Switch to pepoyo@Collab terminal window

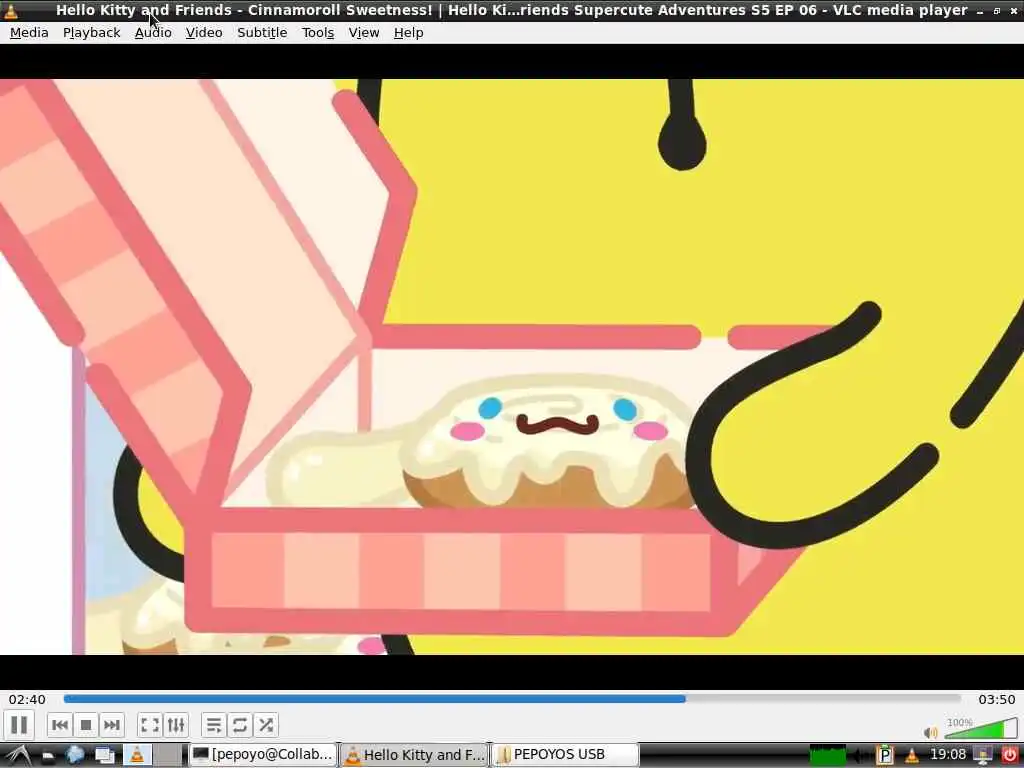[263, 755]
